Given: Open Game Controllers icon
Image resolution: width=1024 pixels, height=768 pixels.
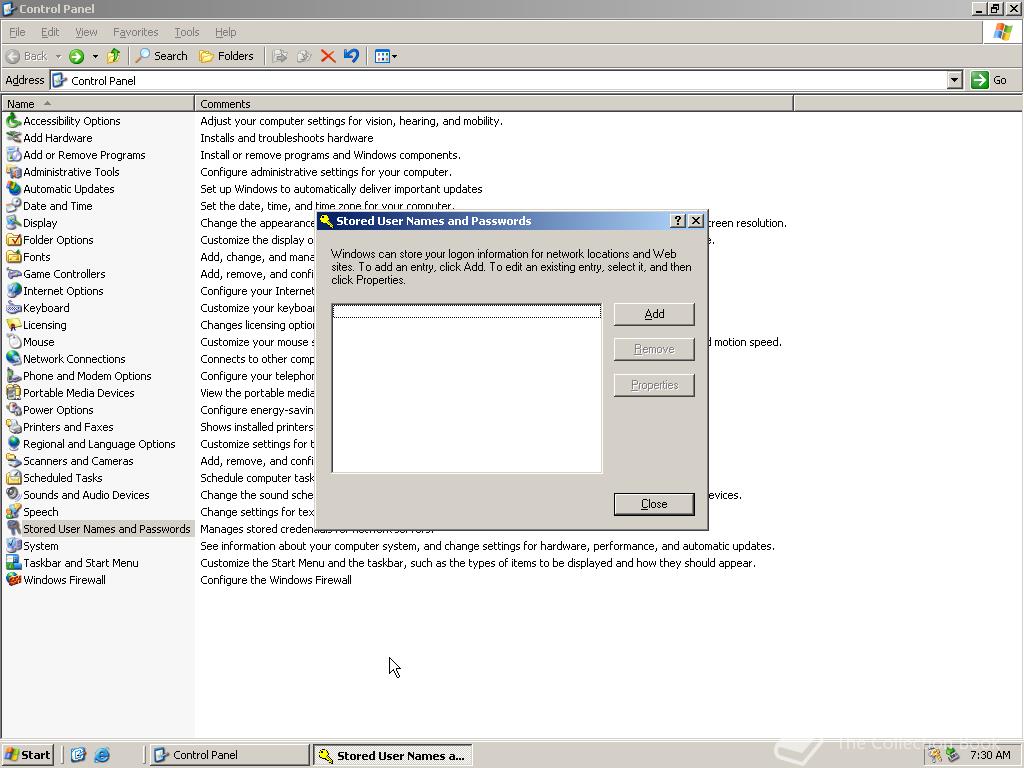Looking at the screenshot, I should pos(14,274).
